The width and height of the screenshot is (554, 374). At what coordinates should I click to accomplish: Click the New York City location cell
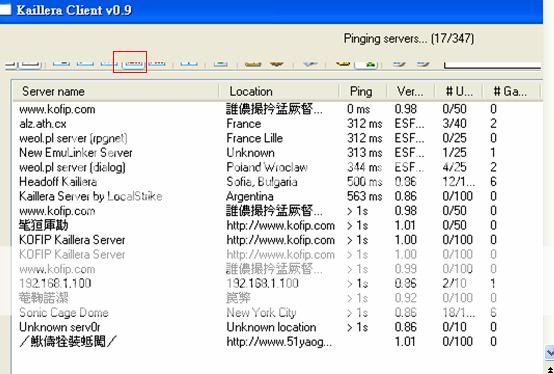[x=261, y=313]
